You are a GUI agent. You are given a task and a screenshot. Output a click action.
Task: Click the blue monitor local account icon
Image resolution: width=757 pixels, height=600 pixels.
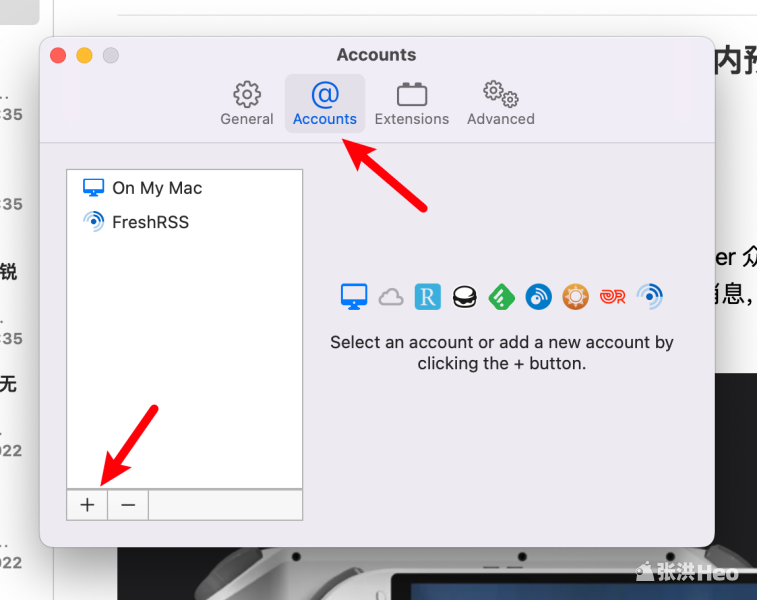[x=354, y=296]
